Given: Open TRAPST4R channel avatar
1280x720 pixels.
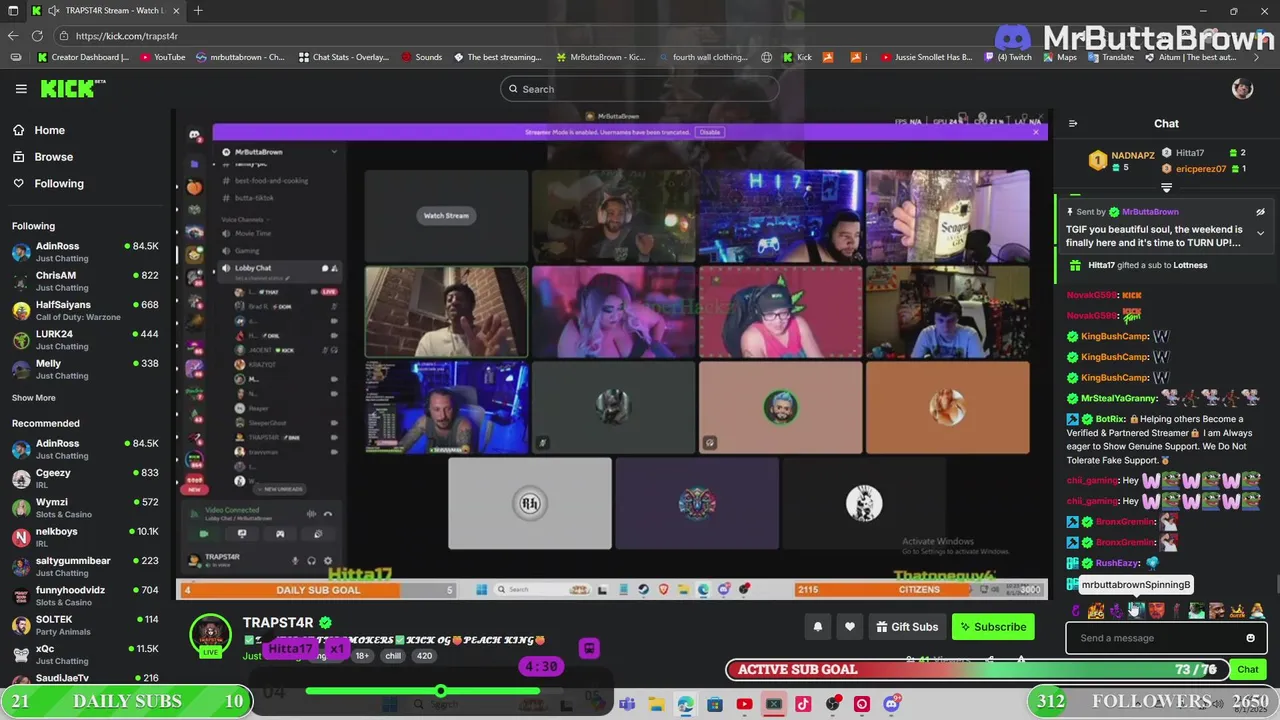Looking at the screenshot, I should [x=210, y=634].
